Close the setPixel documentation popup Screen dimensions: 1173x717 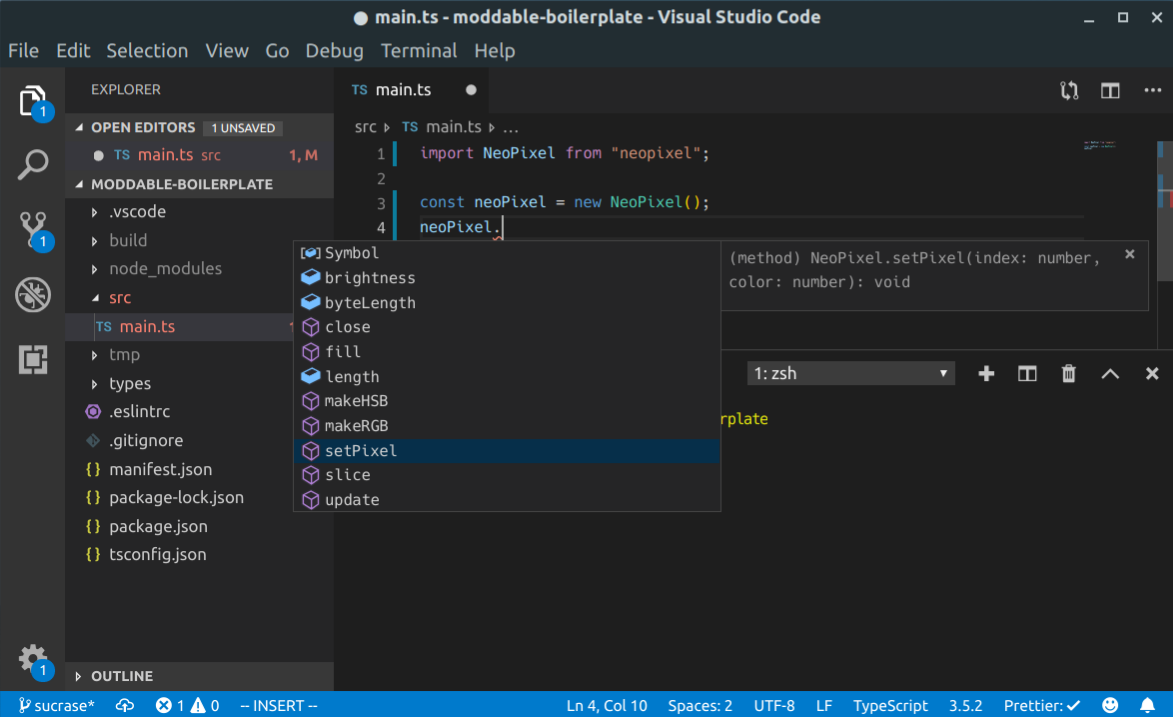[x=1130, y=254]
